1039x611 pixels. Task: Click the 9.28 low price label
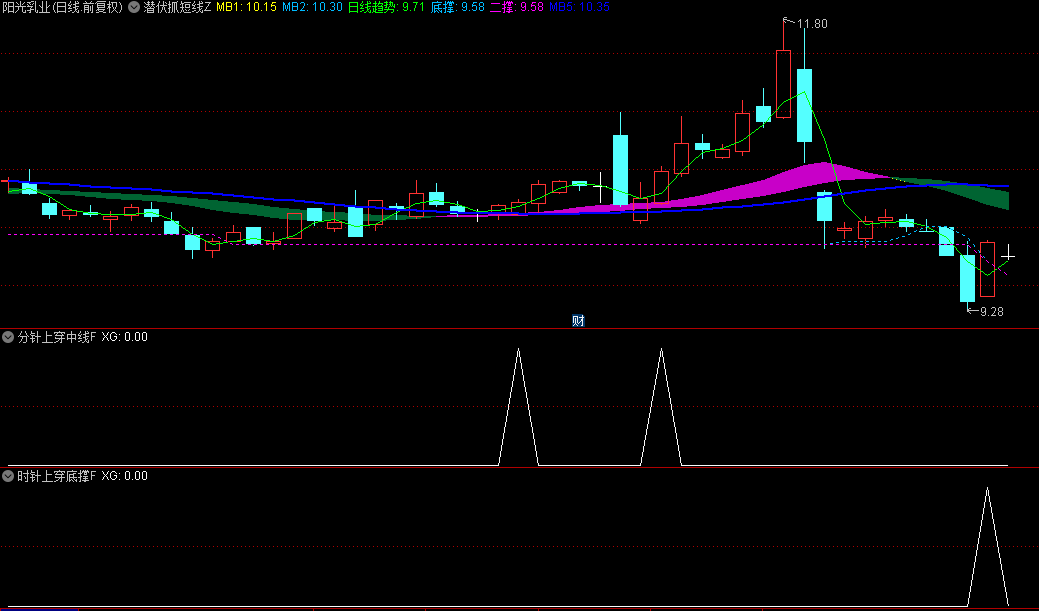(991, 311)
